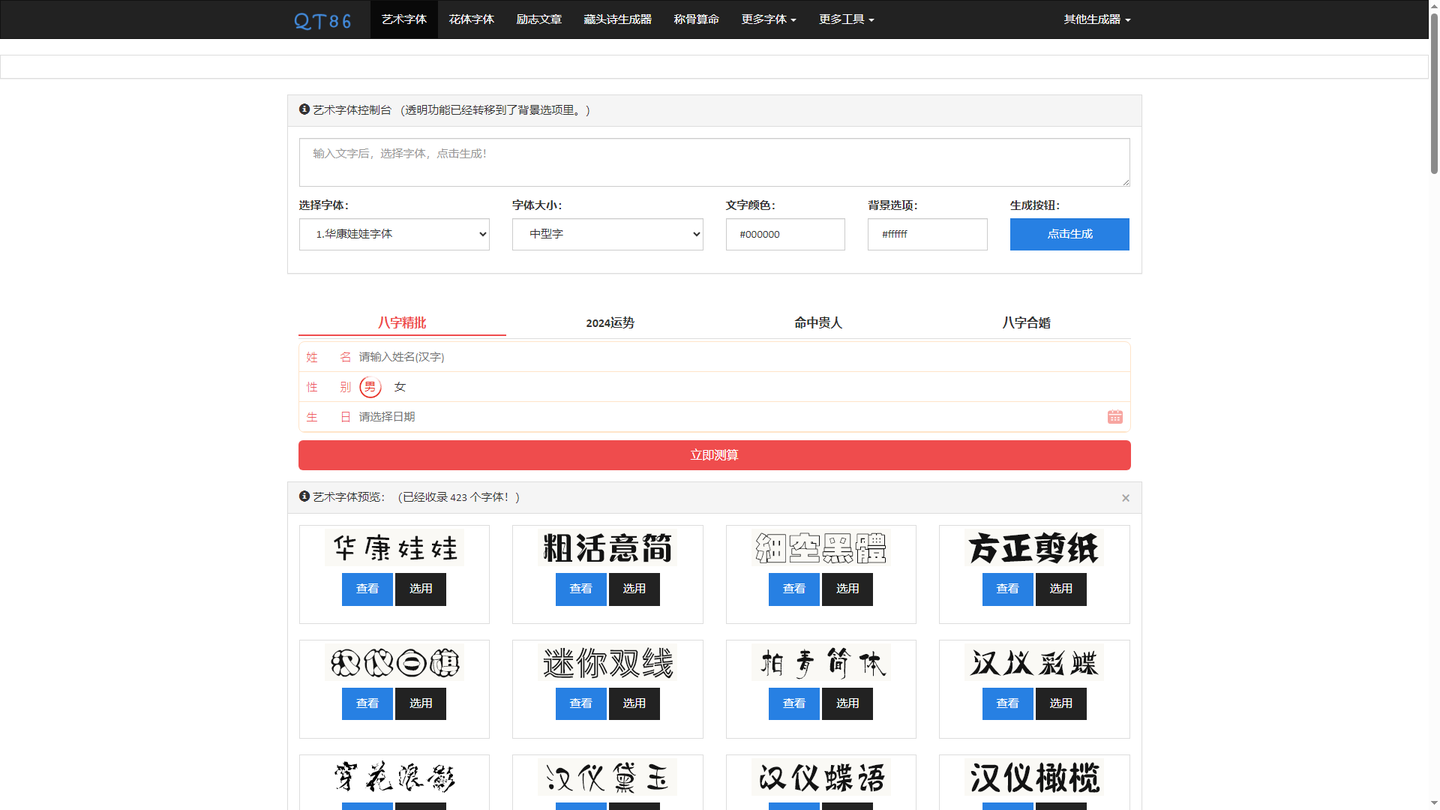Viewport: 1440px width, 810px height.
Task: Click the QT86 site logo
Action: pyautogui.click(x=322, y=20)
